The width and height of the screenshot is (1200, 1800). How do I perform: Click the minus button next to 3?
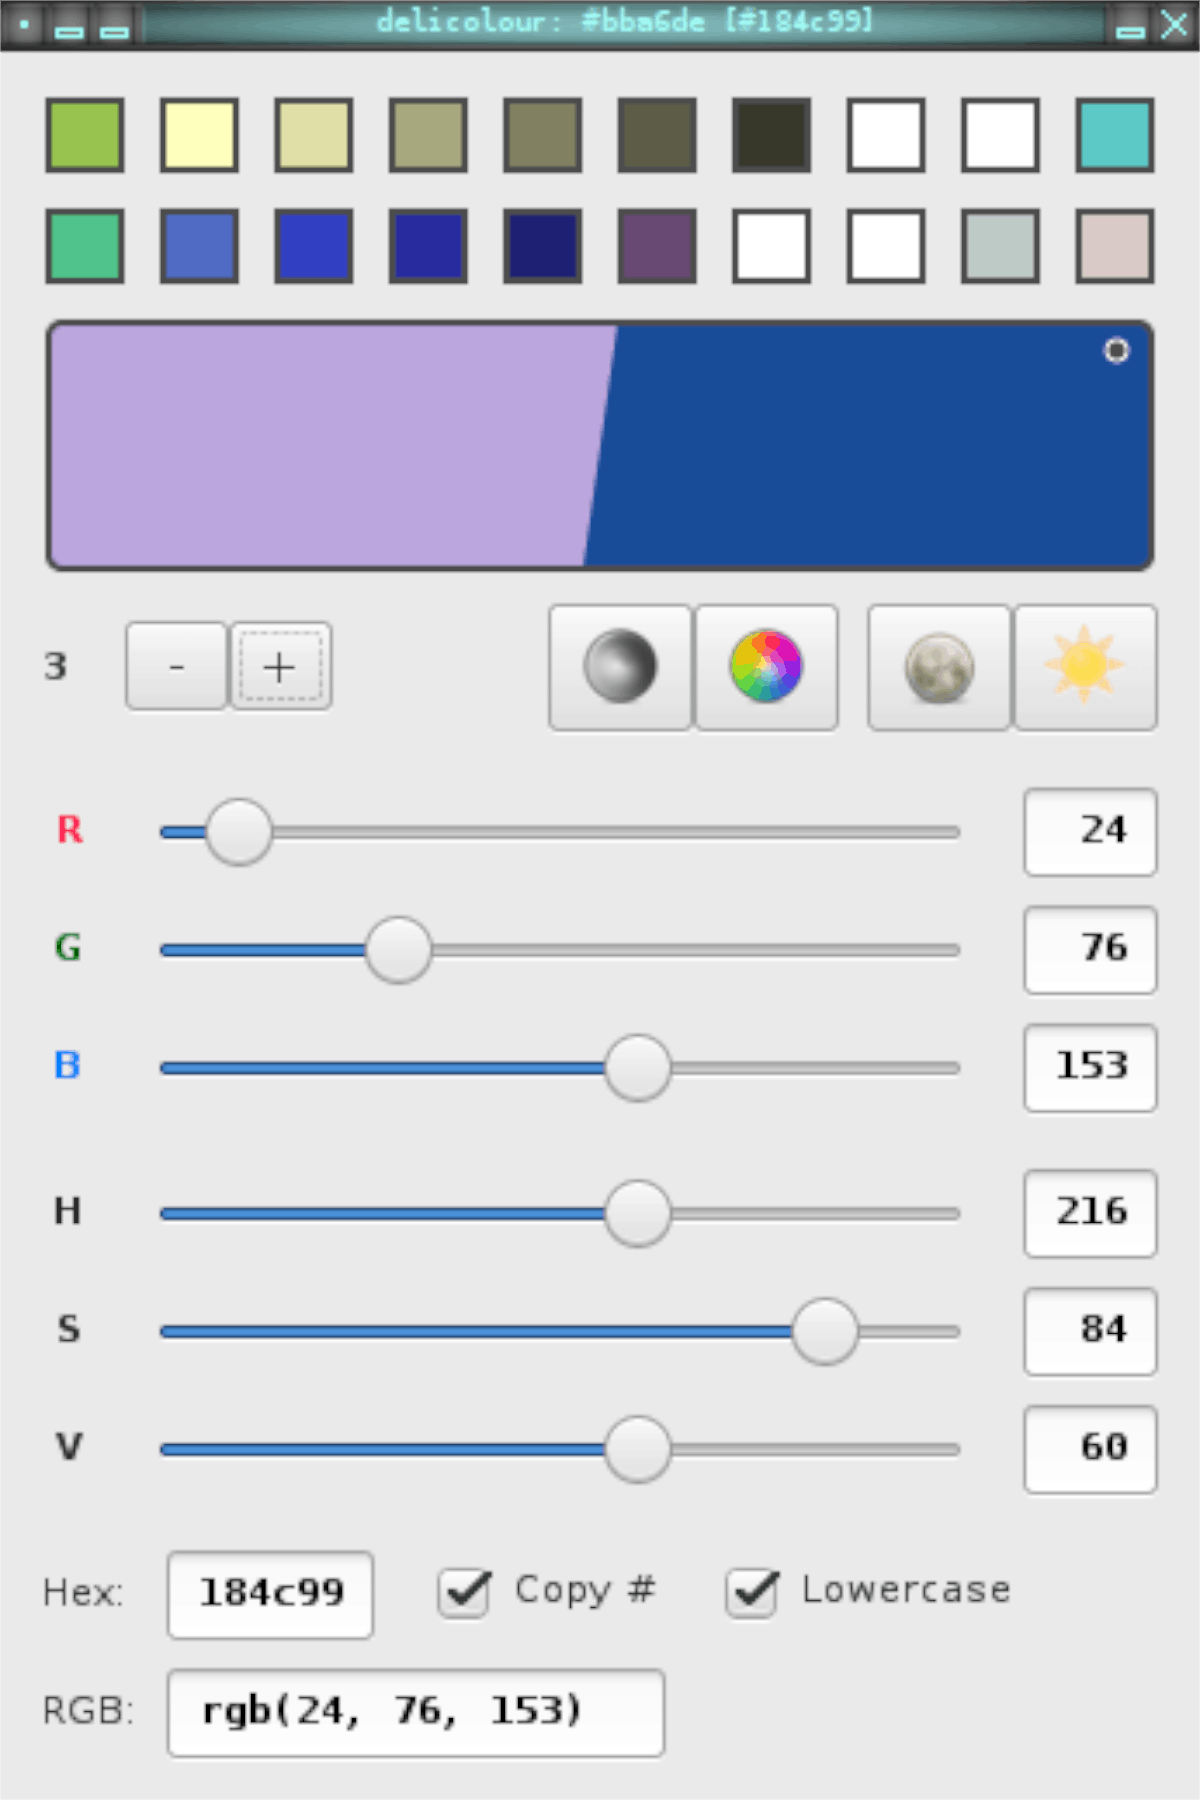176,667
